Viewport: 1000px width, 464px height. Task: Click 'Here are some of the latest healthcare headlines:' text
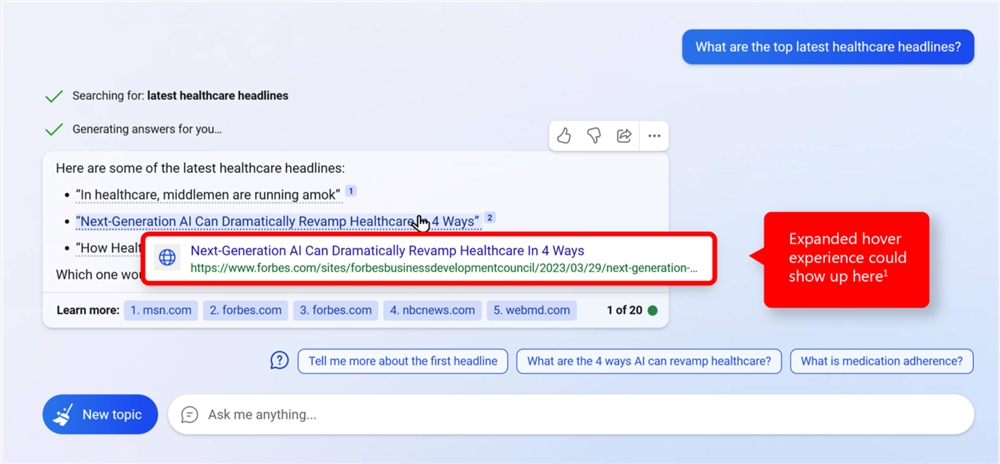(x=200, y=168)
